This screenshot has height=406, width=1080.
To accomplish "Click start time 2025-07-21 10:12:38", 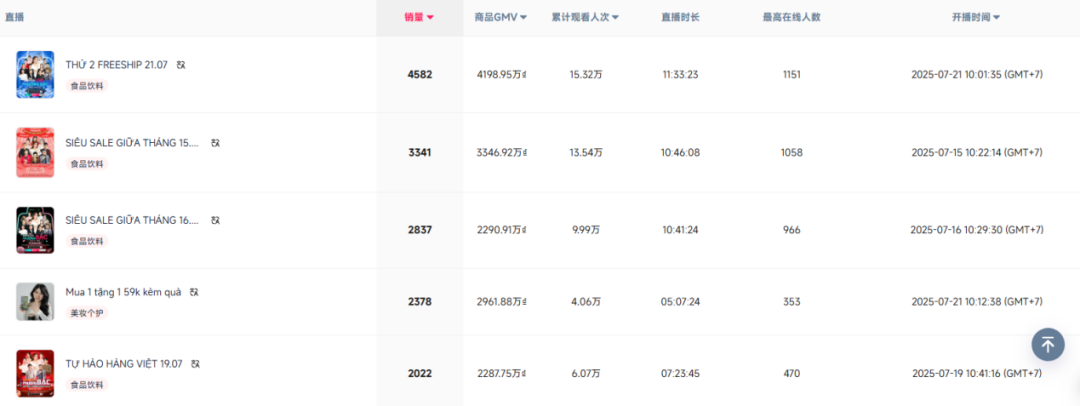I will pyautogui.click(x=977, y=301).
